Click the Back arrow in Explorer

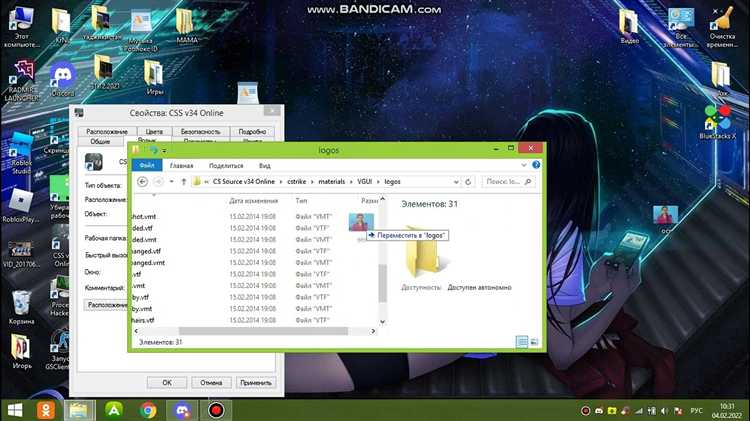coord(143,182)
